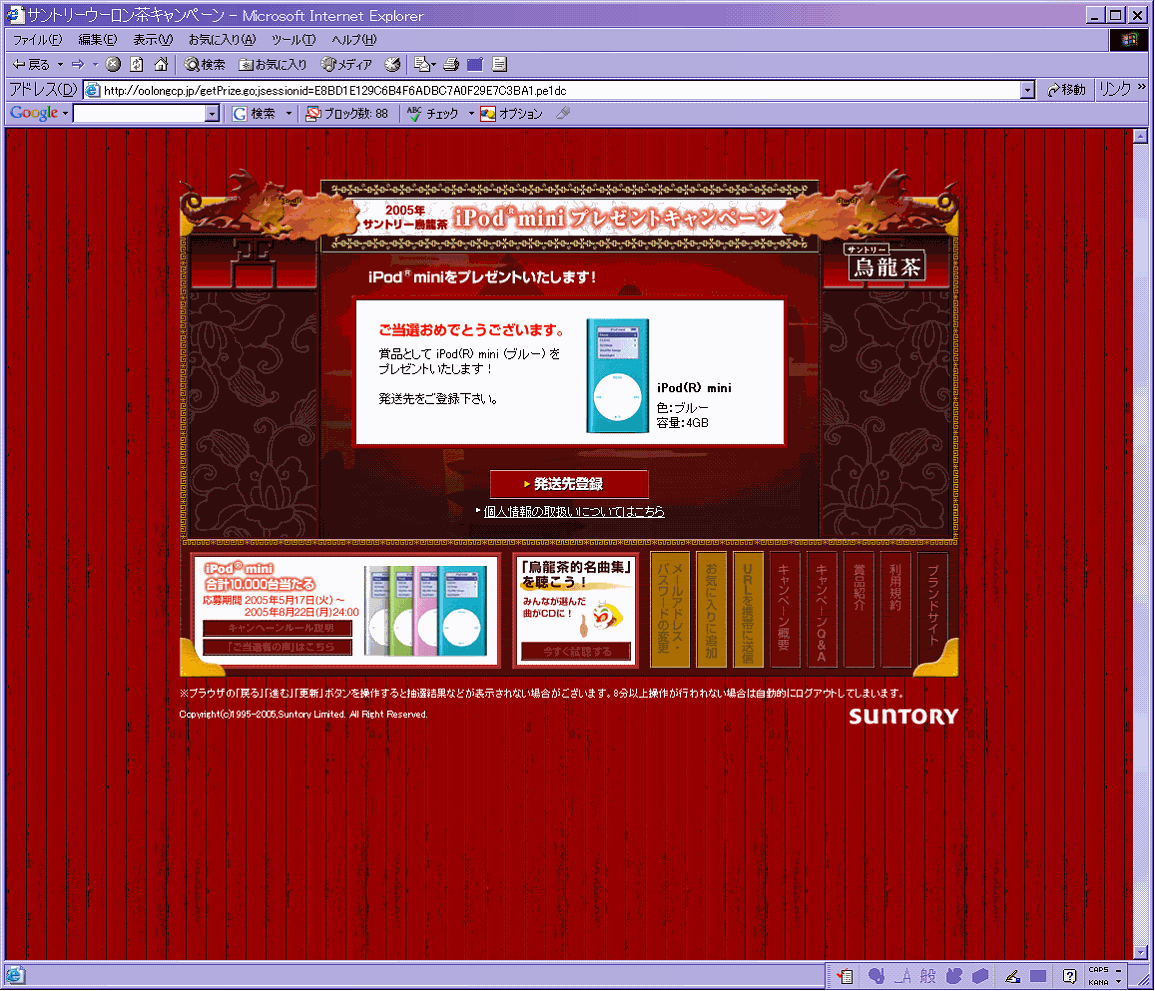The height and width of the screenshot is (991, 1155).
Task: Toggle the popup blocker ブロック数 button
Action: (347, 113)
